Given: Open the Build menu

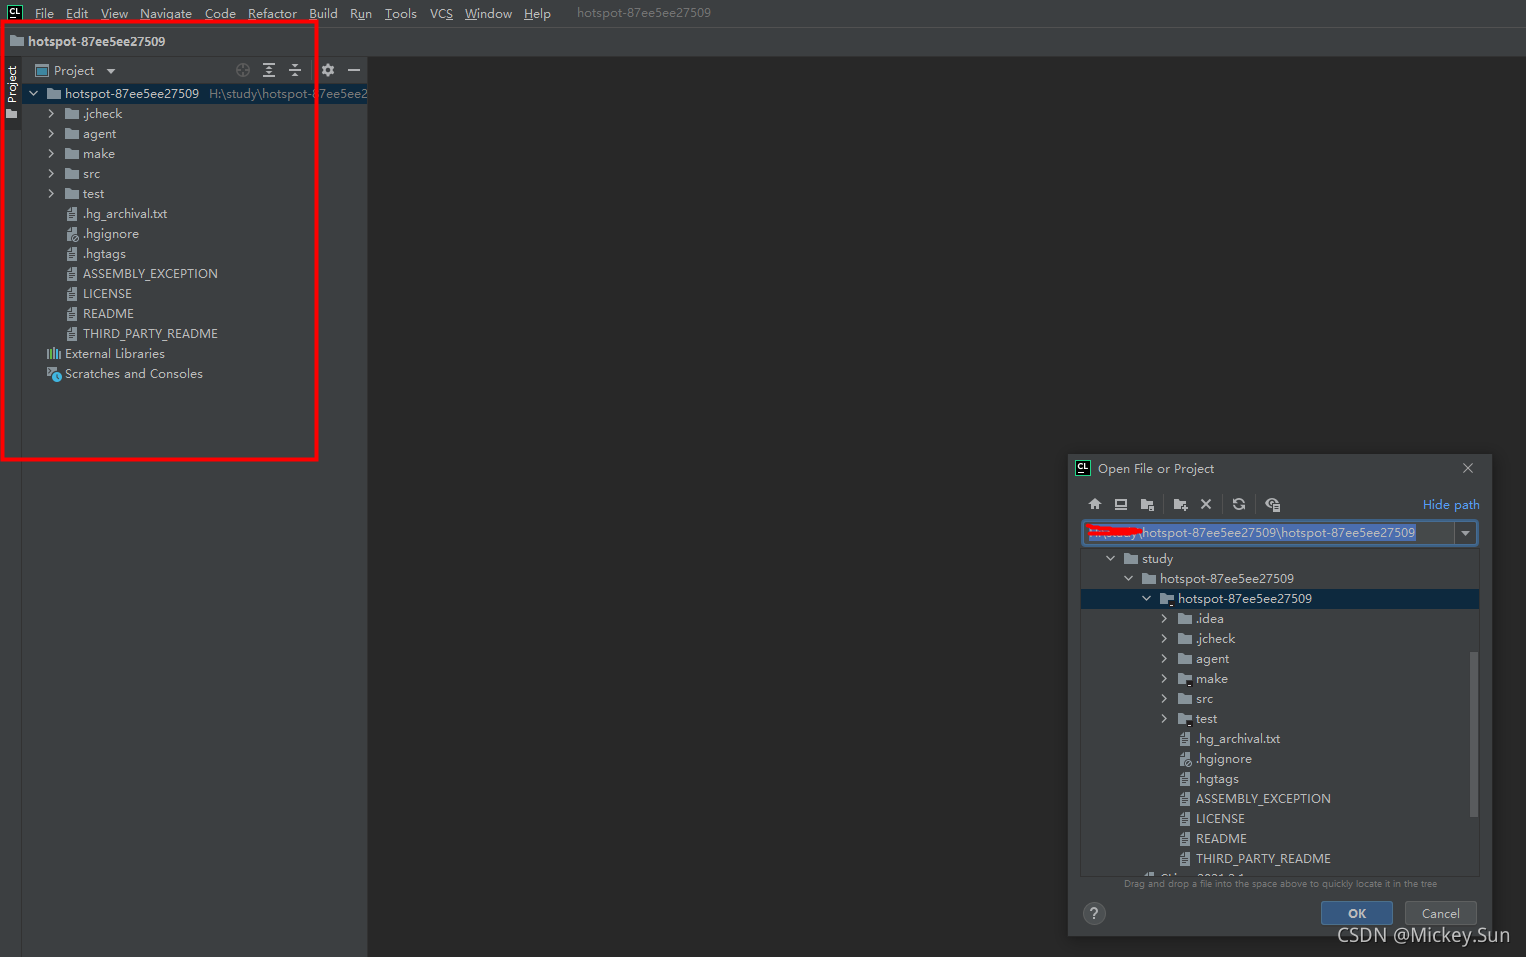Looking at the screenshot, I should 323,14.
